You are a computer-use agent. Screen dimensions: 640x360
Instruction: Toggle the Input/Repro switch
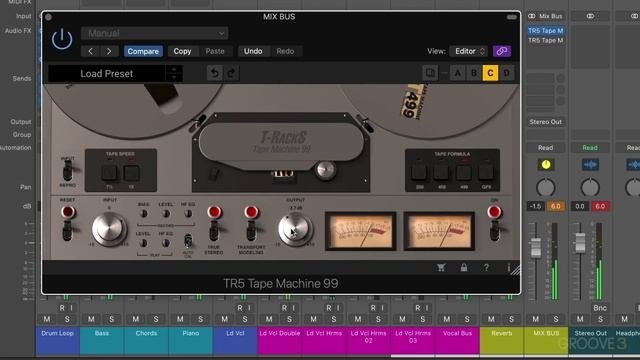pyautogui.click(x=67, y=170)
